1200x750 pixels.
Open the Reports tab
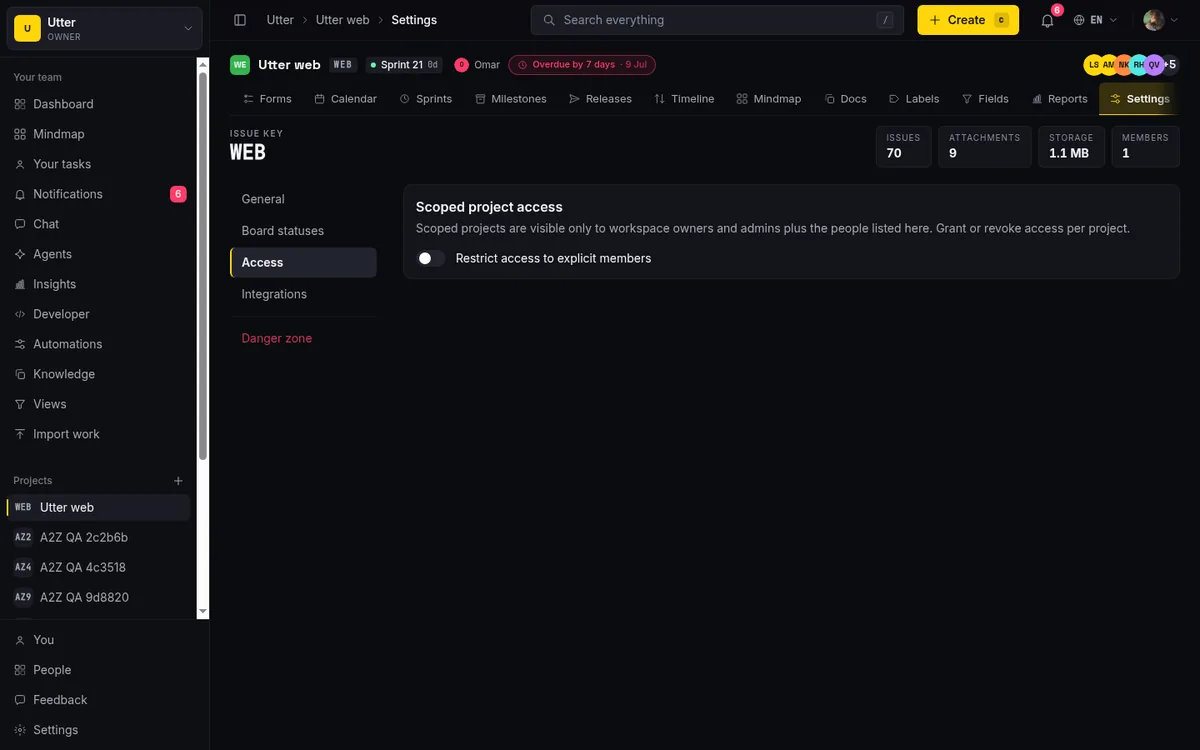tap(1060, 99)
